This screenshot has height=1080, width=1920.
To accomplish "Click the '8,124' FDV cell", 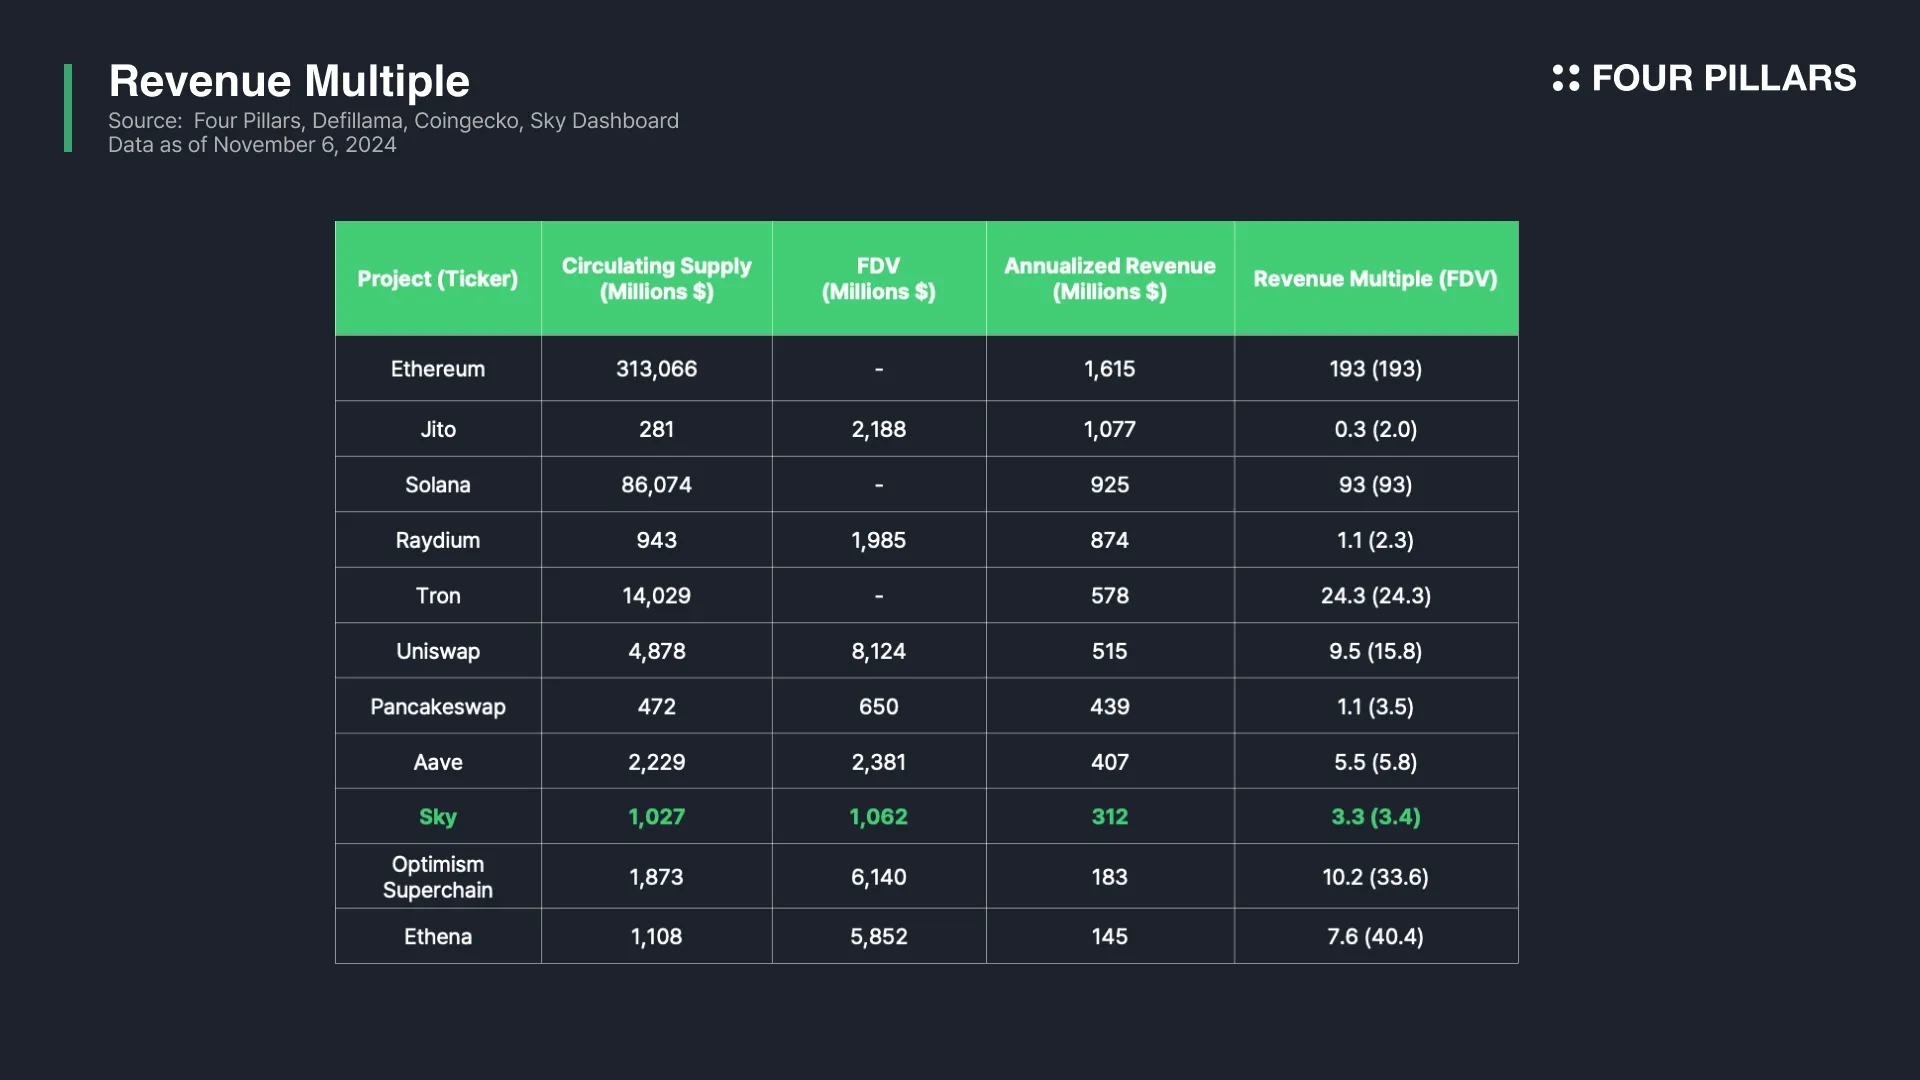I will click(x=879, y=651).
